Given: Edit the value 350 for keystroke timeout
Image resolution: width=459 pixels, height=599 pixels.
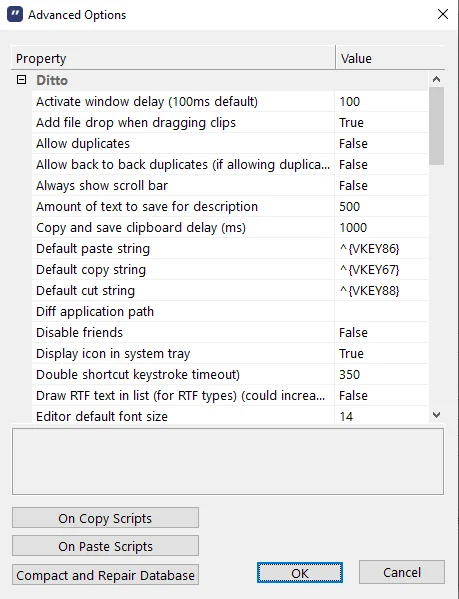Looking at the screenshot, I should pos(381,375).
